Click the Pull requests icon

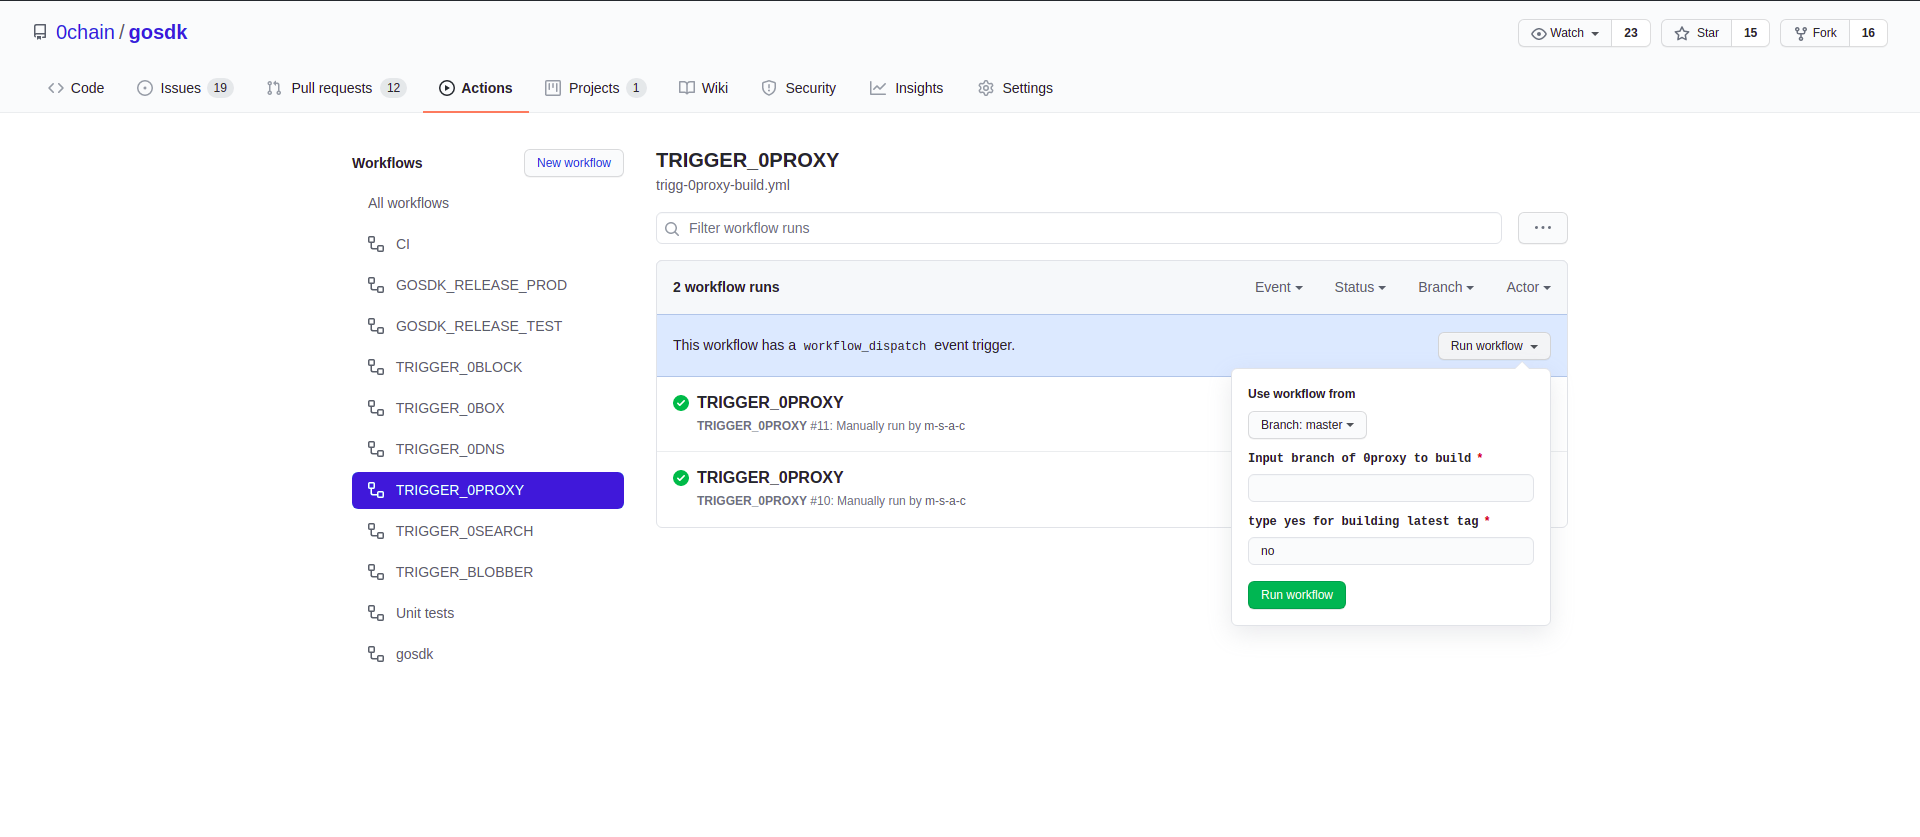(x=274, y=88)
